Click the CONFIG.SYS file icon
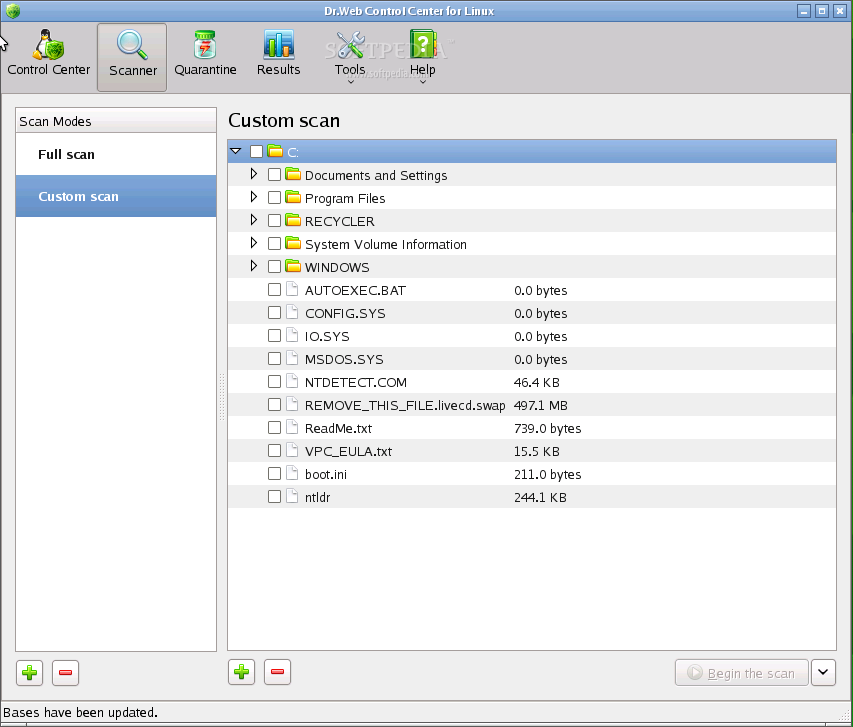Viewport: 853px width, 727px height. (292, 312)
